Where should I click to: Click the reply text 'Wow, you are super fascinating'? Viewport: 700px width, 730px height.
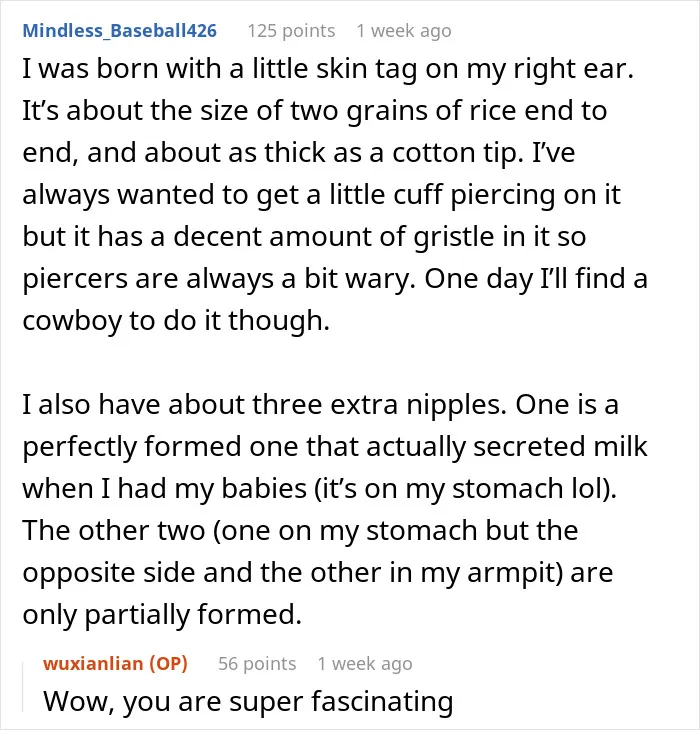(248, 701)
